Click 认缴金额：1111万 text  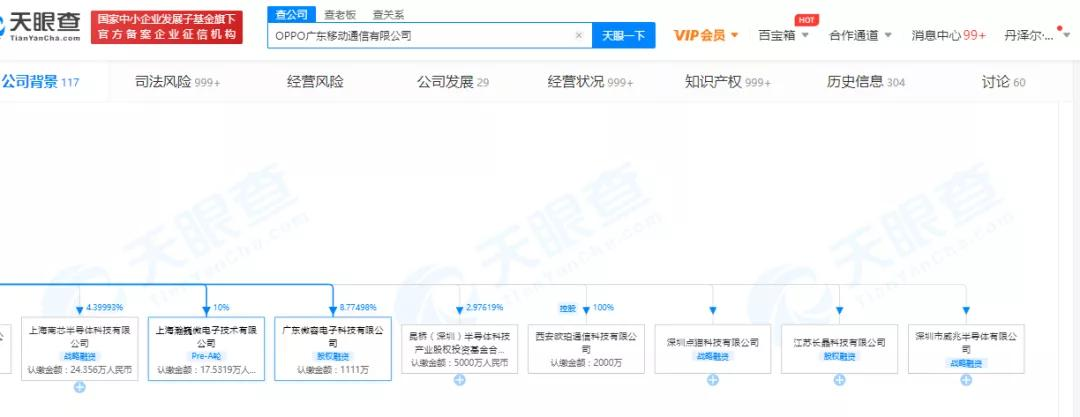[x=333, y=370]
